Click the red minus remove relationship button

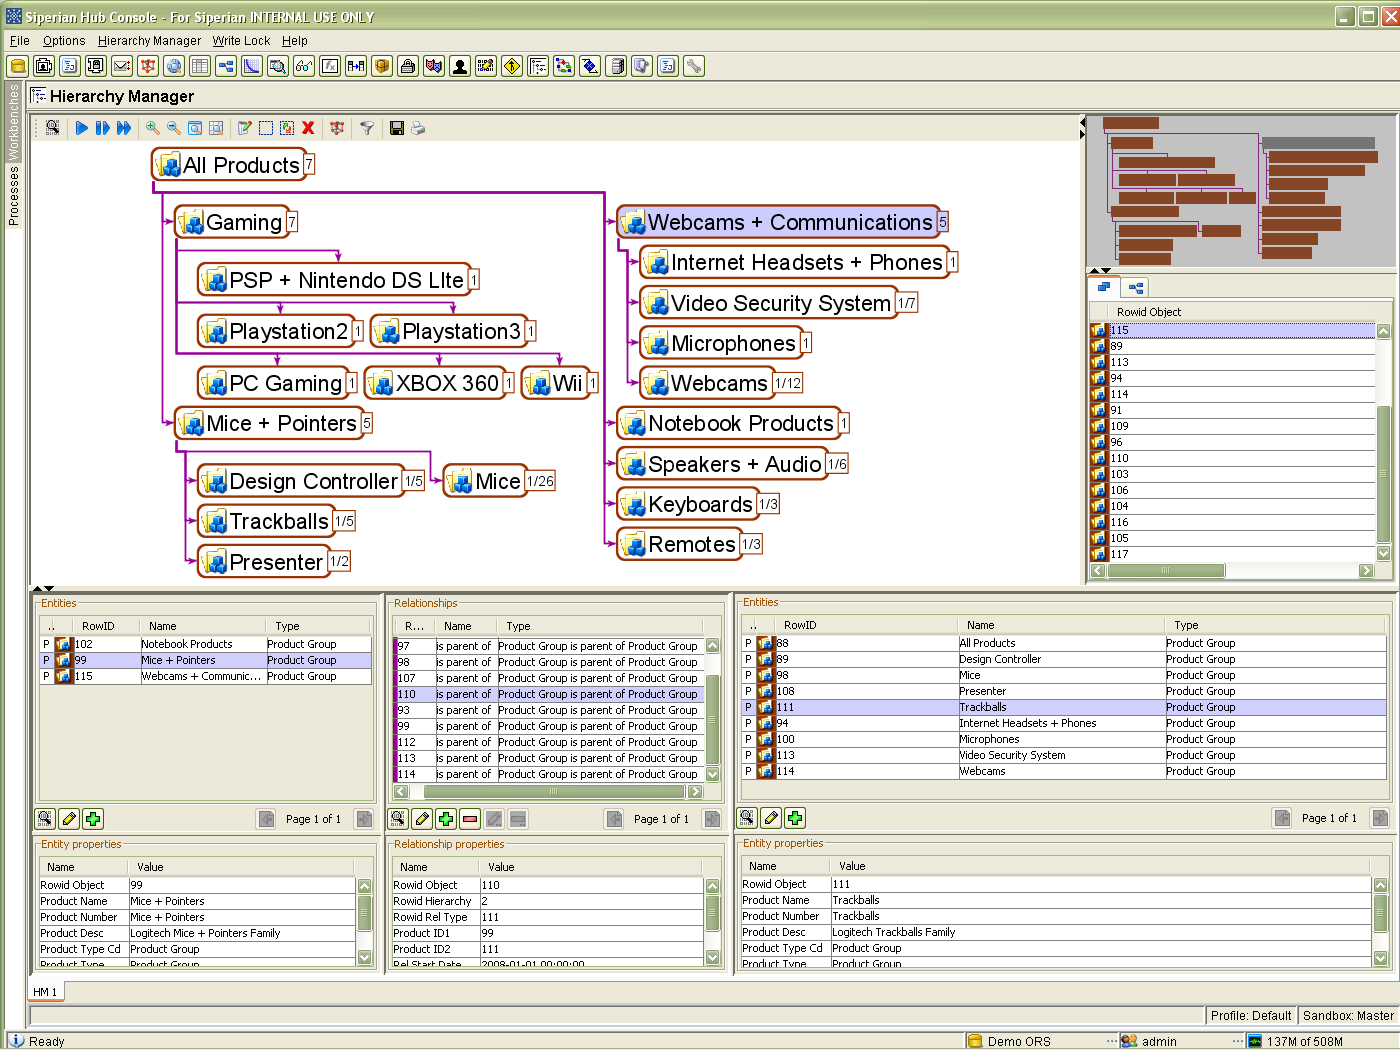pos(470,819)
